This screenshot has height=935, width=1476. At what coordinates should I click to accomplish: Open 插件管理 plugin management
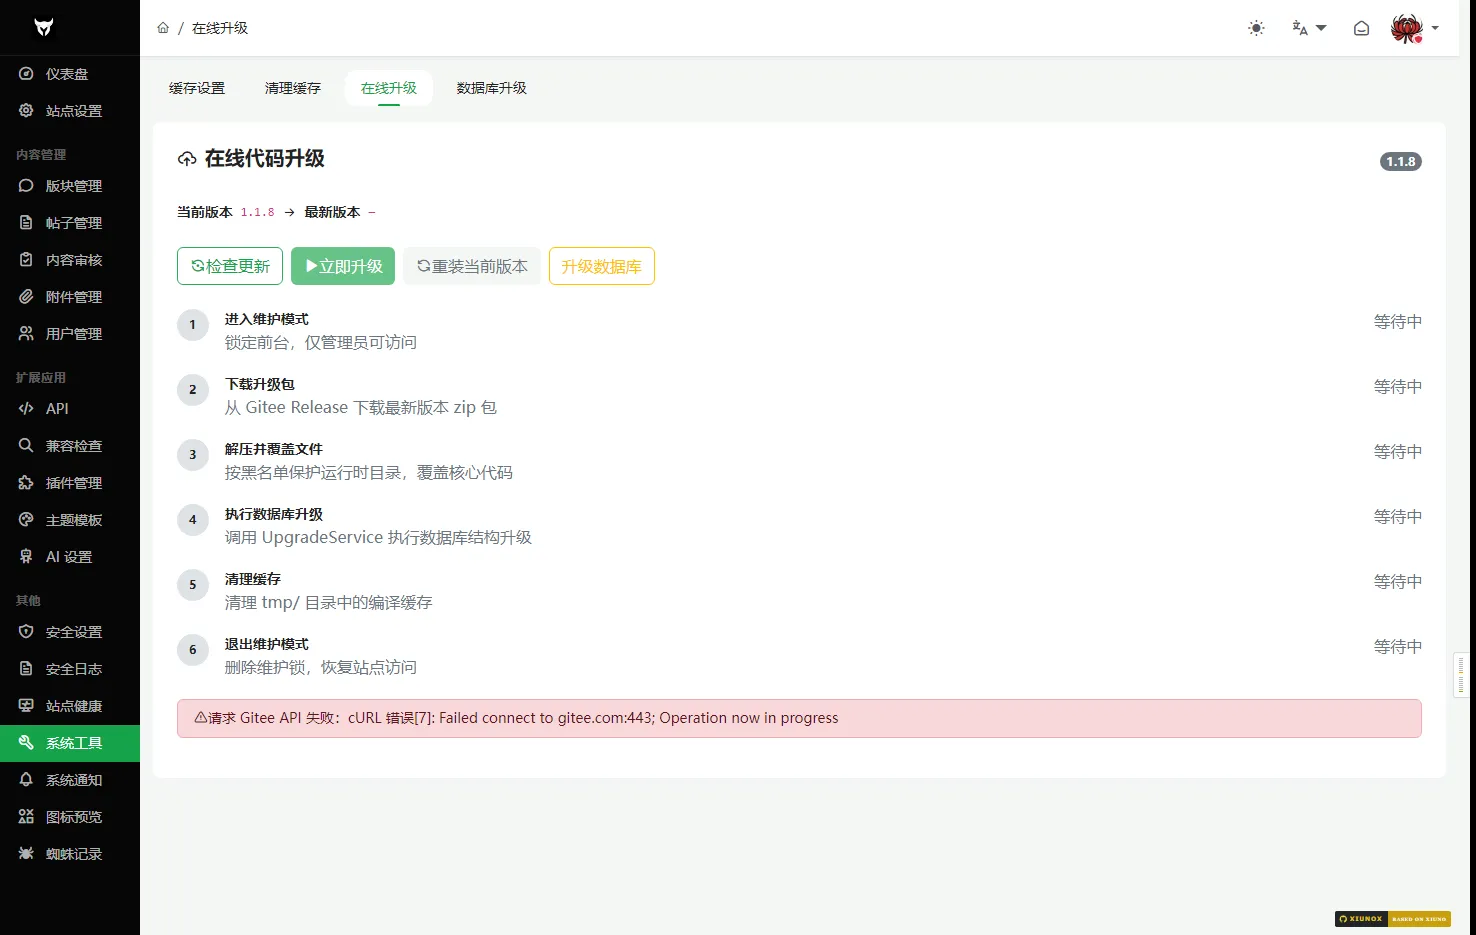tap(70, 483)
